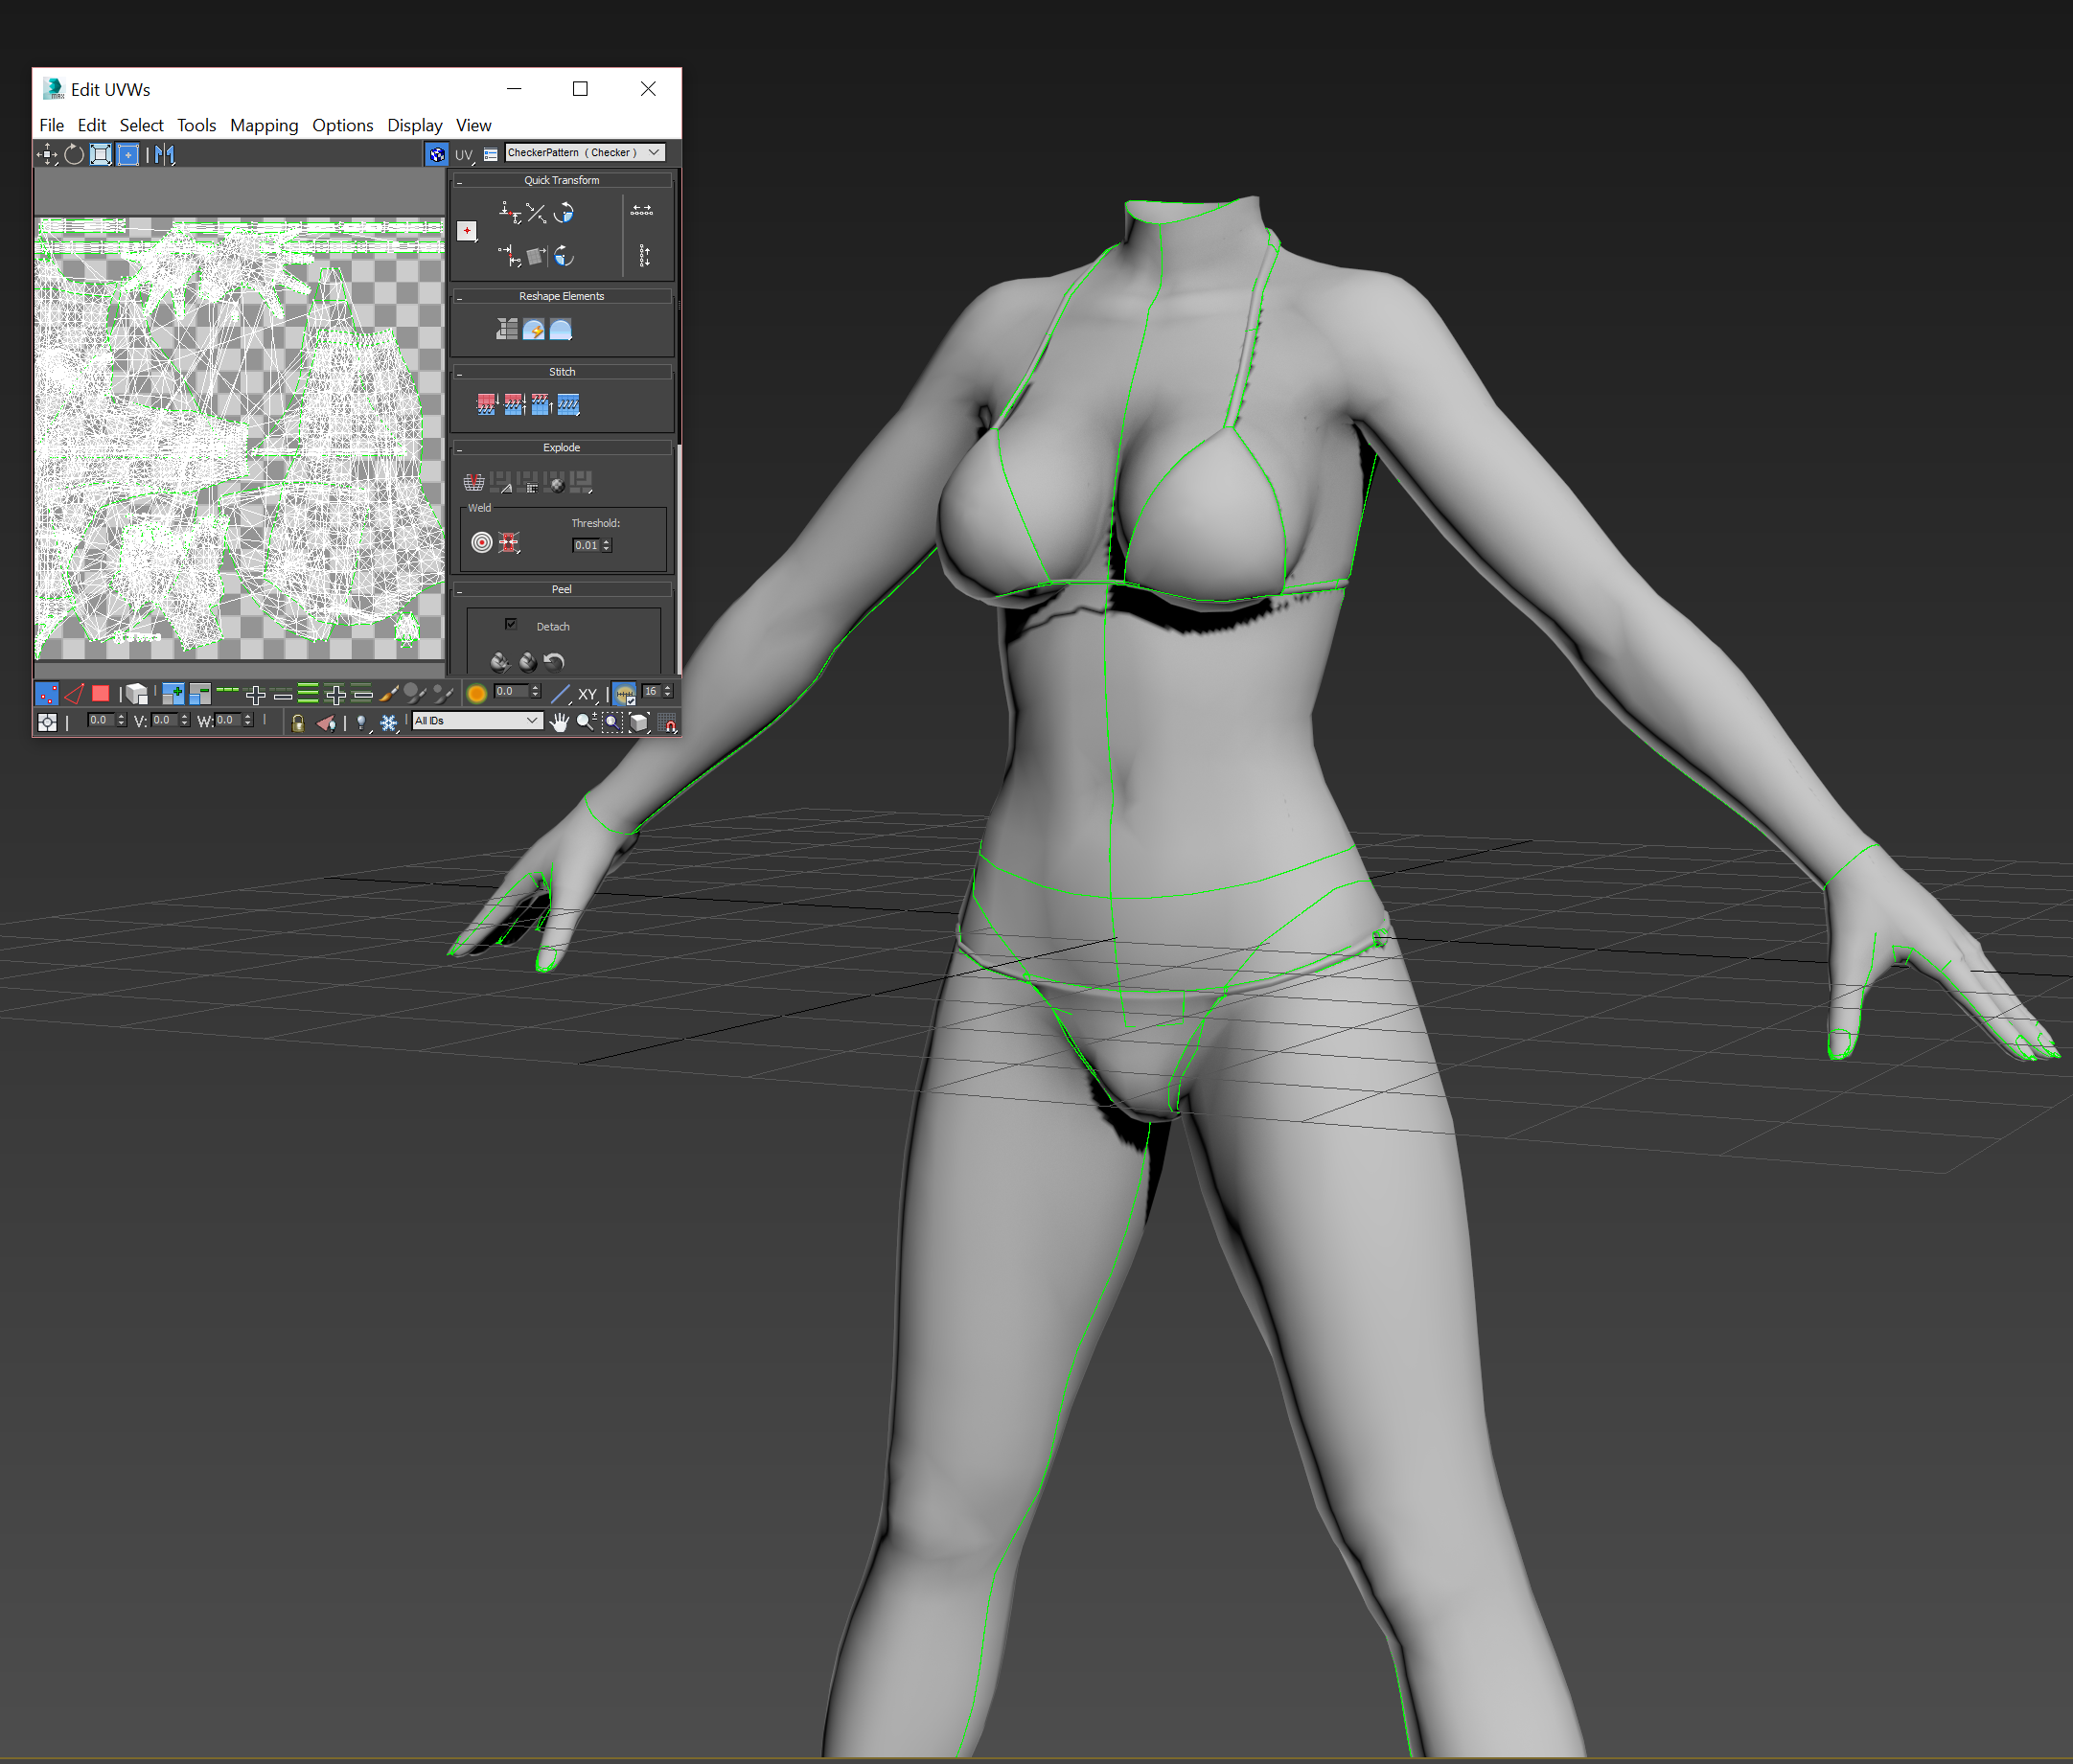The height and width of the screenshot is (1764, 2073).
Task: Toggle Show Multi-Material checker map button
Action: tap(437, 154)
